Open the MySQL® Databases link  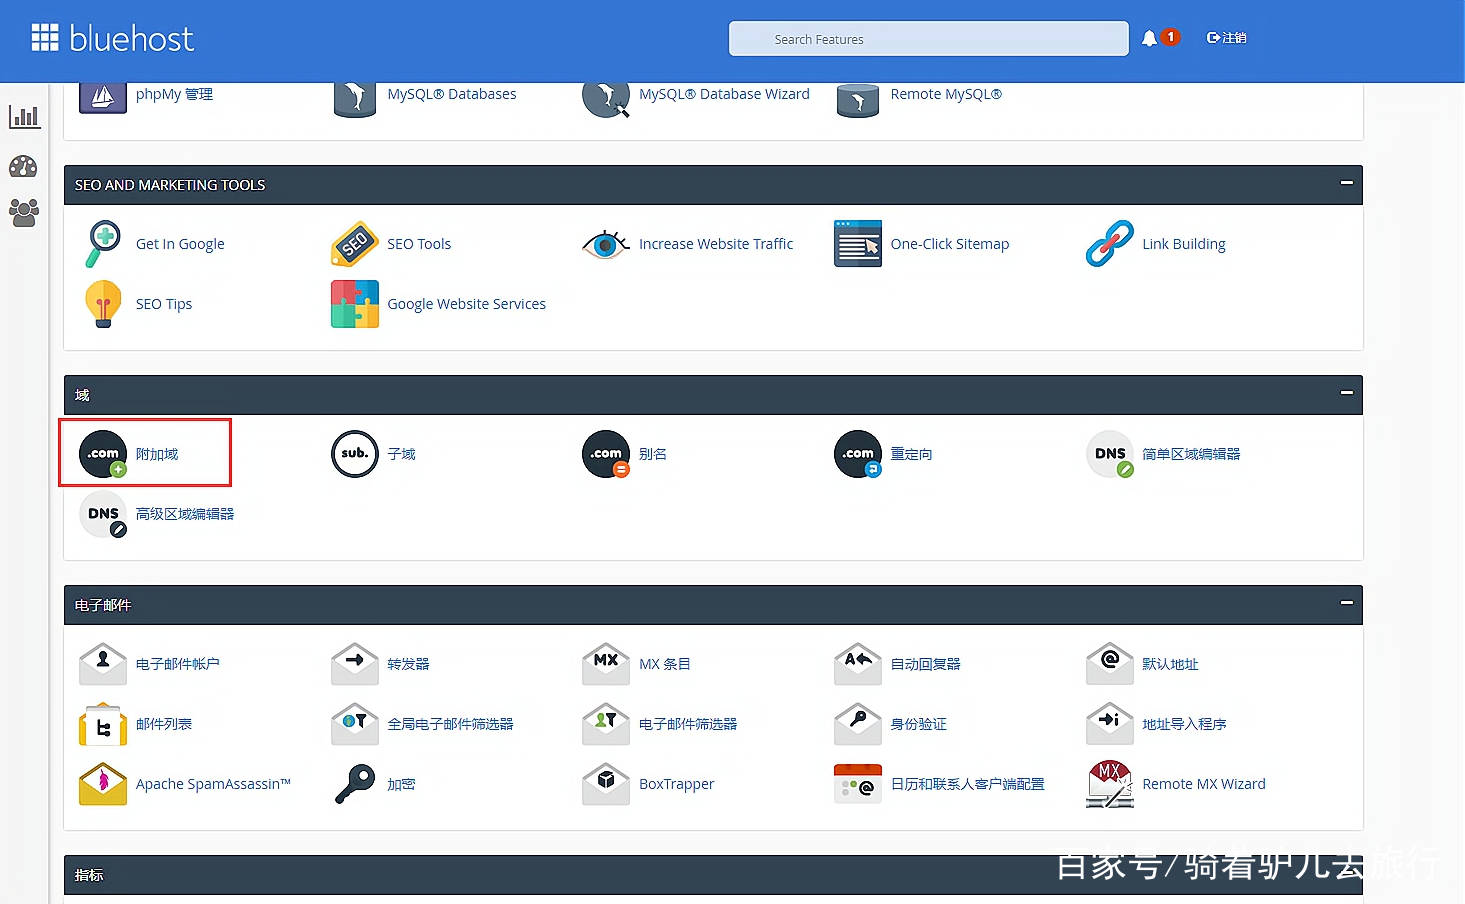pos(452,94)
